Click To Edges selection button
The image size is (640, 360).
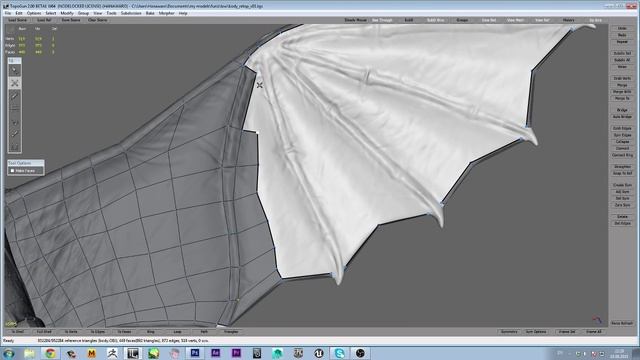click(x=98, y=332)
